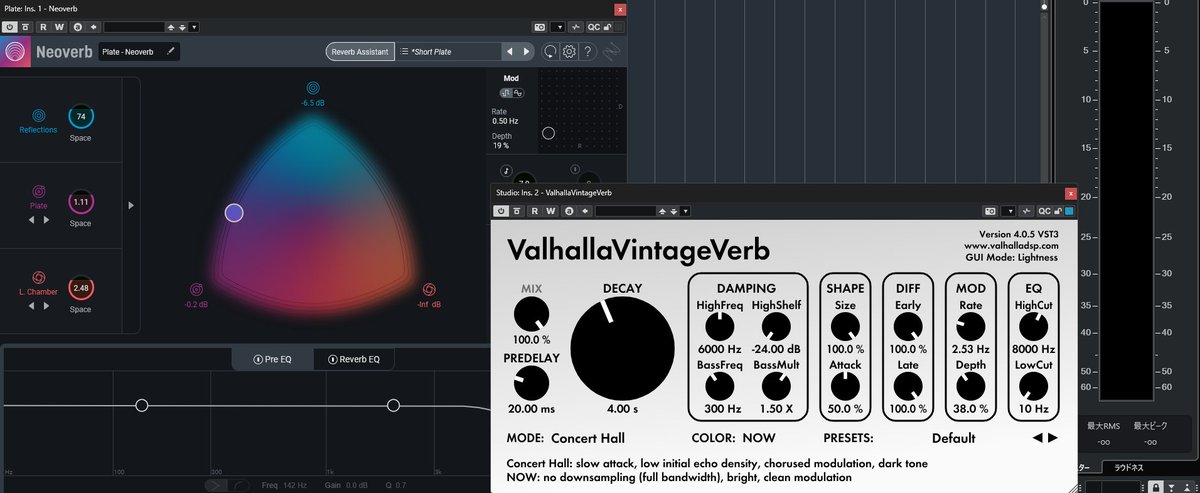This screenshot has width=1200, height=493.
Task: Toggle ValhallaVintageVerb plugin power button
Action: [x=501, y=211]
